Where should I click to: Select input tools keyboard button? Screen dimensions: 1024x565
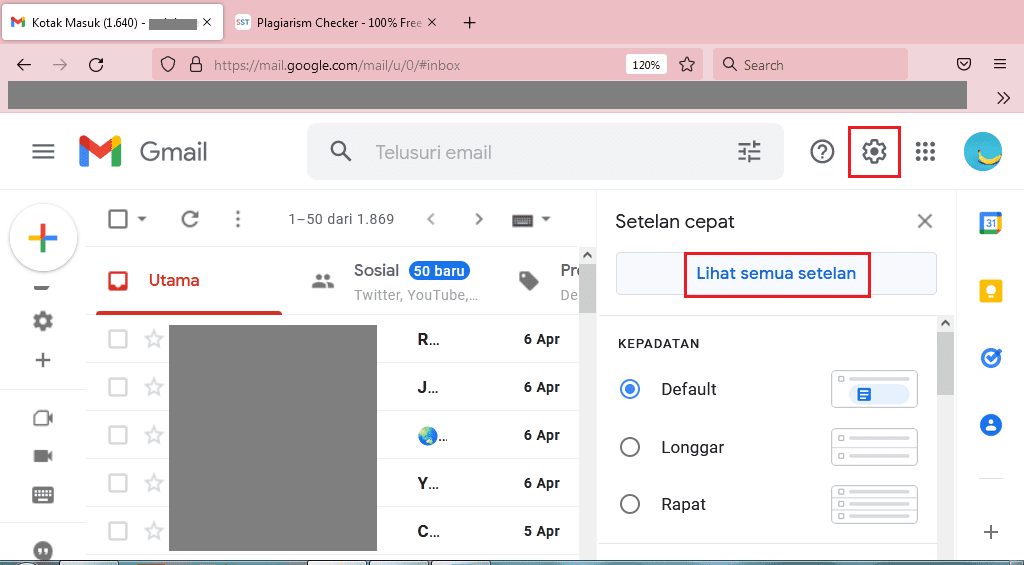pos(522,219)
